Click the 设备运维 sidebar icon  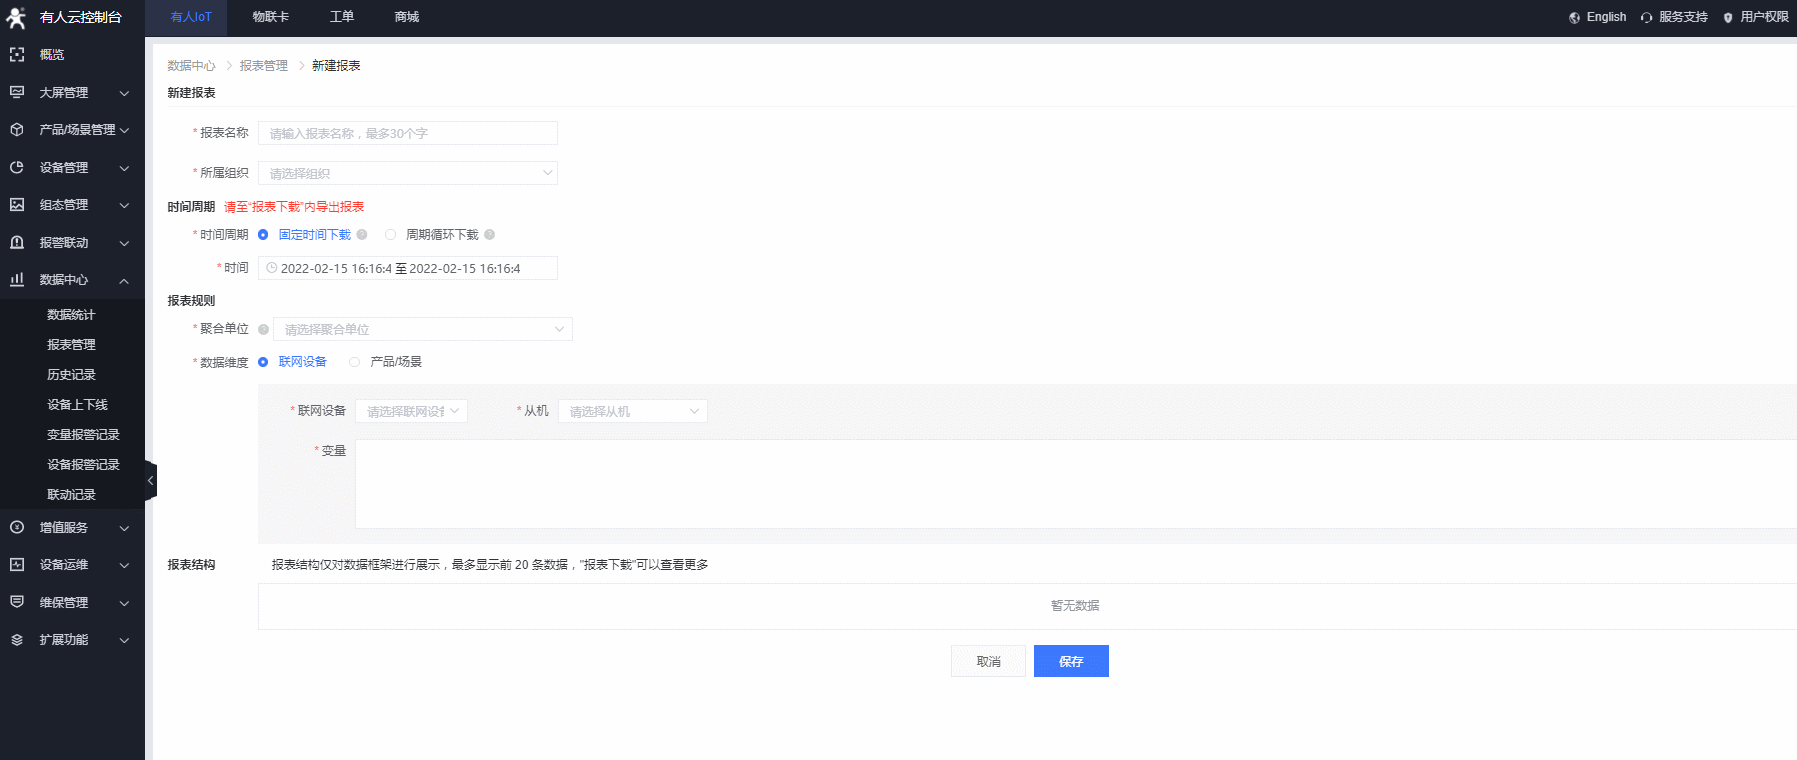pyautogui.click(x=17, y=565)
